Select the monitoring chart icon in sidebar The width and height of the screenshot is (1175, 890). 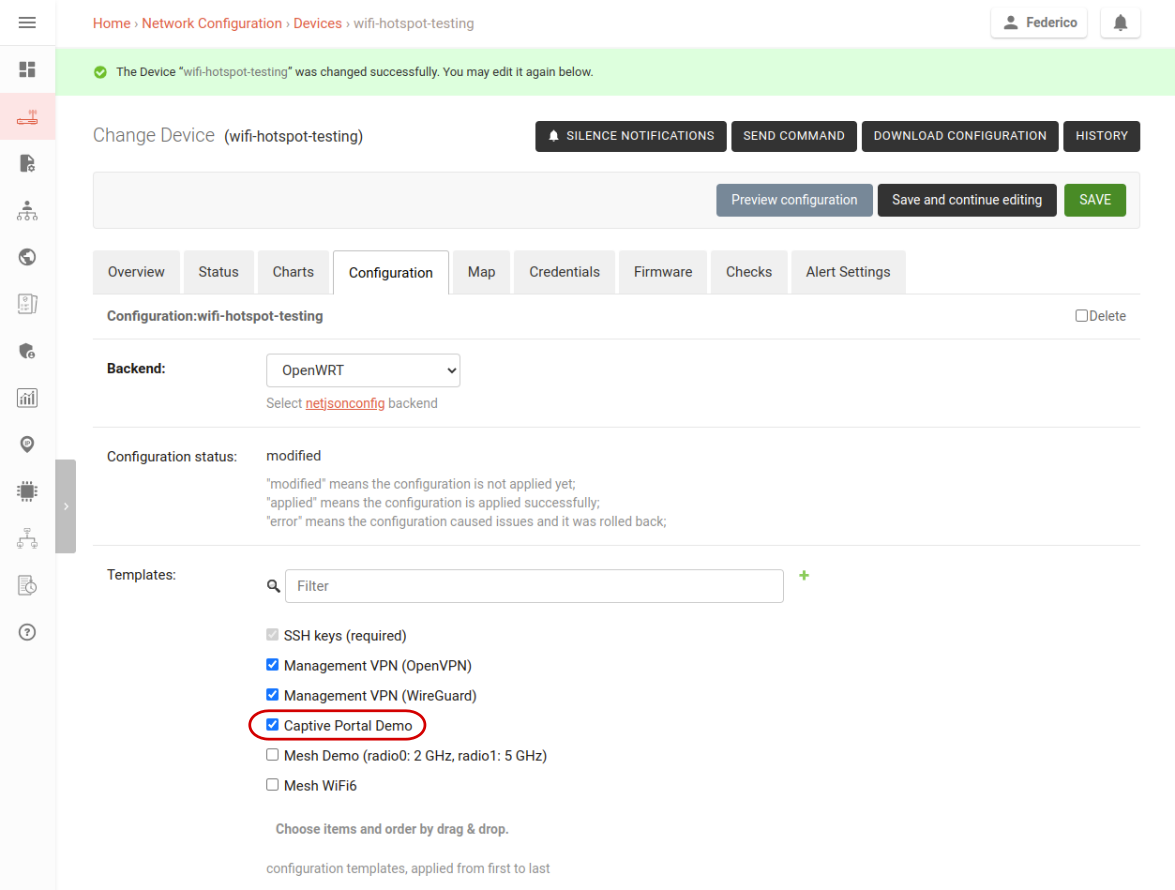[x=27, y=397]
